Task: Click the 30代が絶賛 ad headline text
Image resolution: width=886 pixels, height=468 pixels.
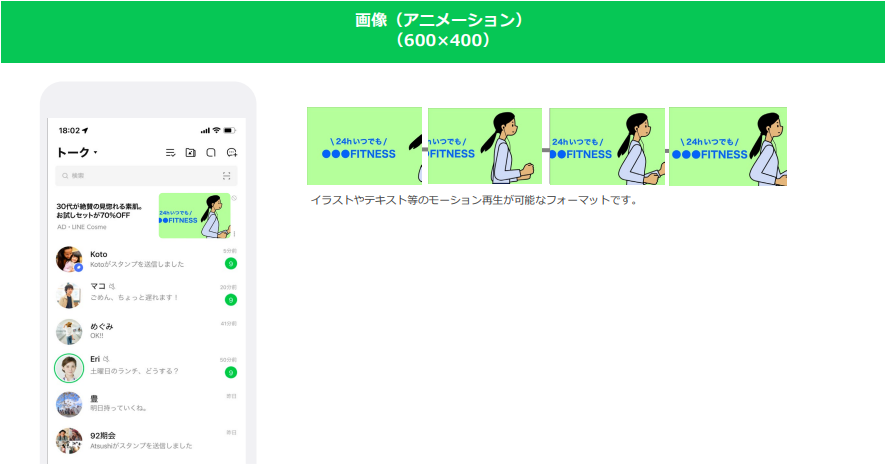Action: coord(100,212)
